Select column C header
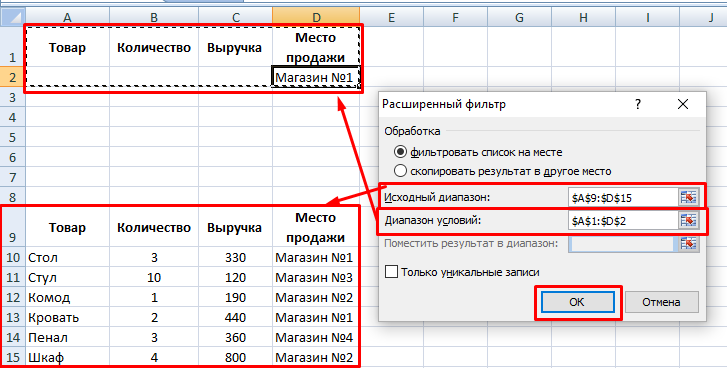Viewport: 727px width, 368px height. coord(236,18)
